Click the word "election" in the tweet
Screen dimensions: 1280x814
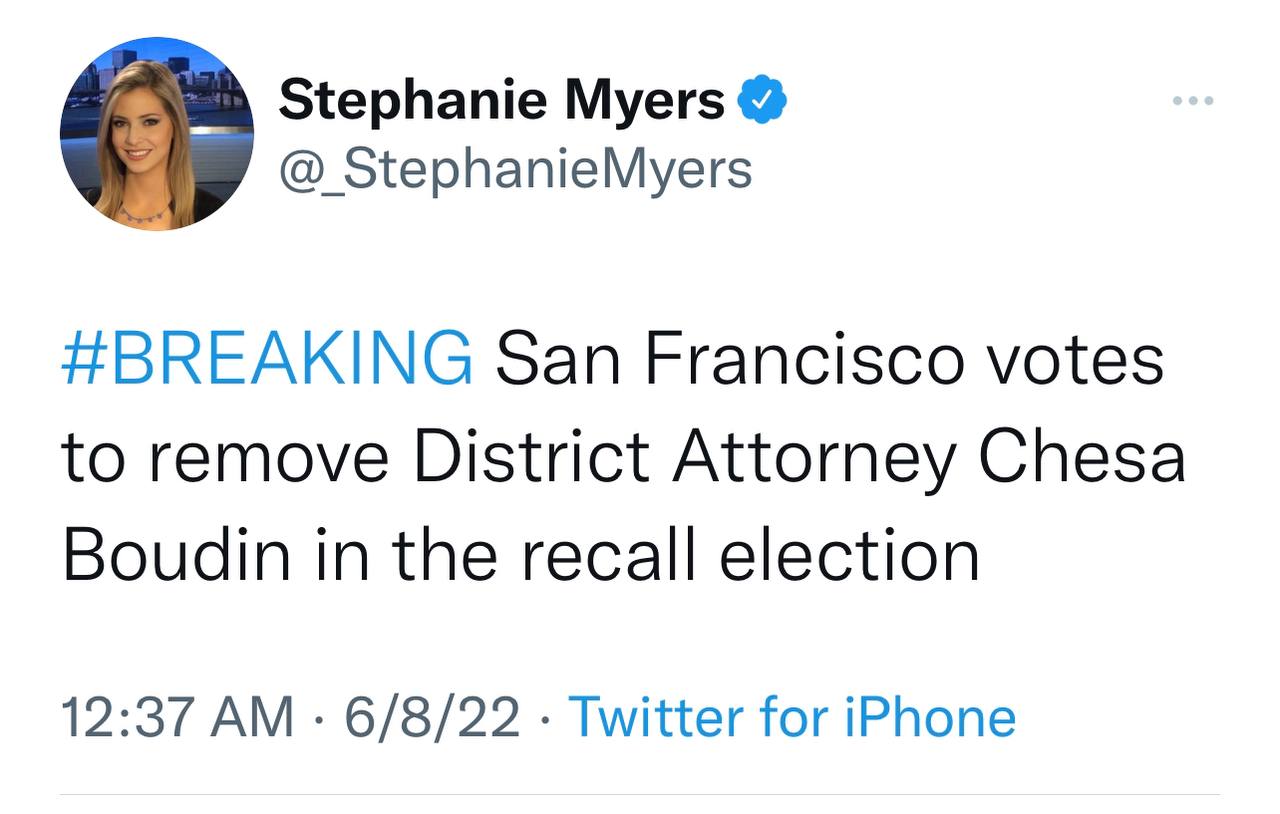click(850, 555)
